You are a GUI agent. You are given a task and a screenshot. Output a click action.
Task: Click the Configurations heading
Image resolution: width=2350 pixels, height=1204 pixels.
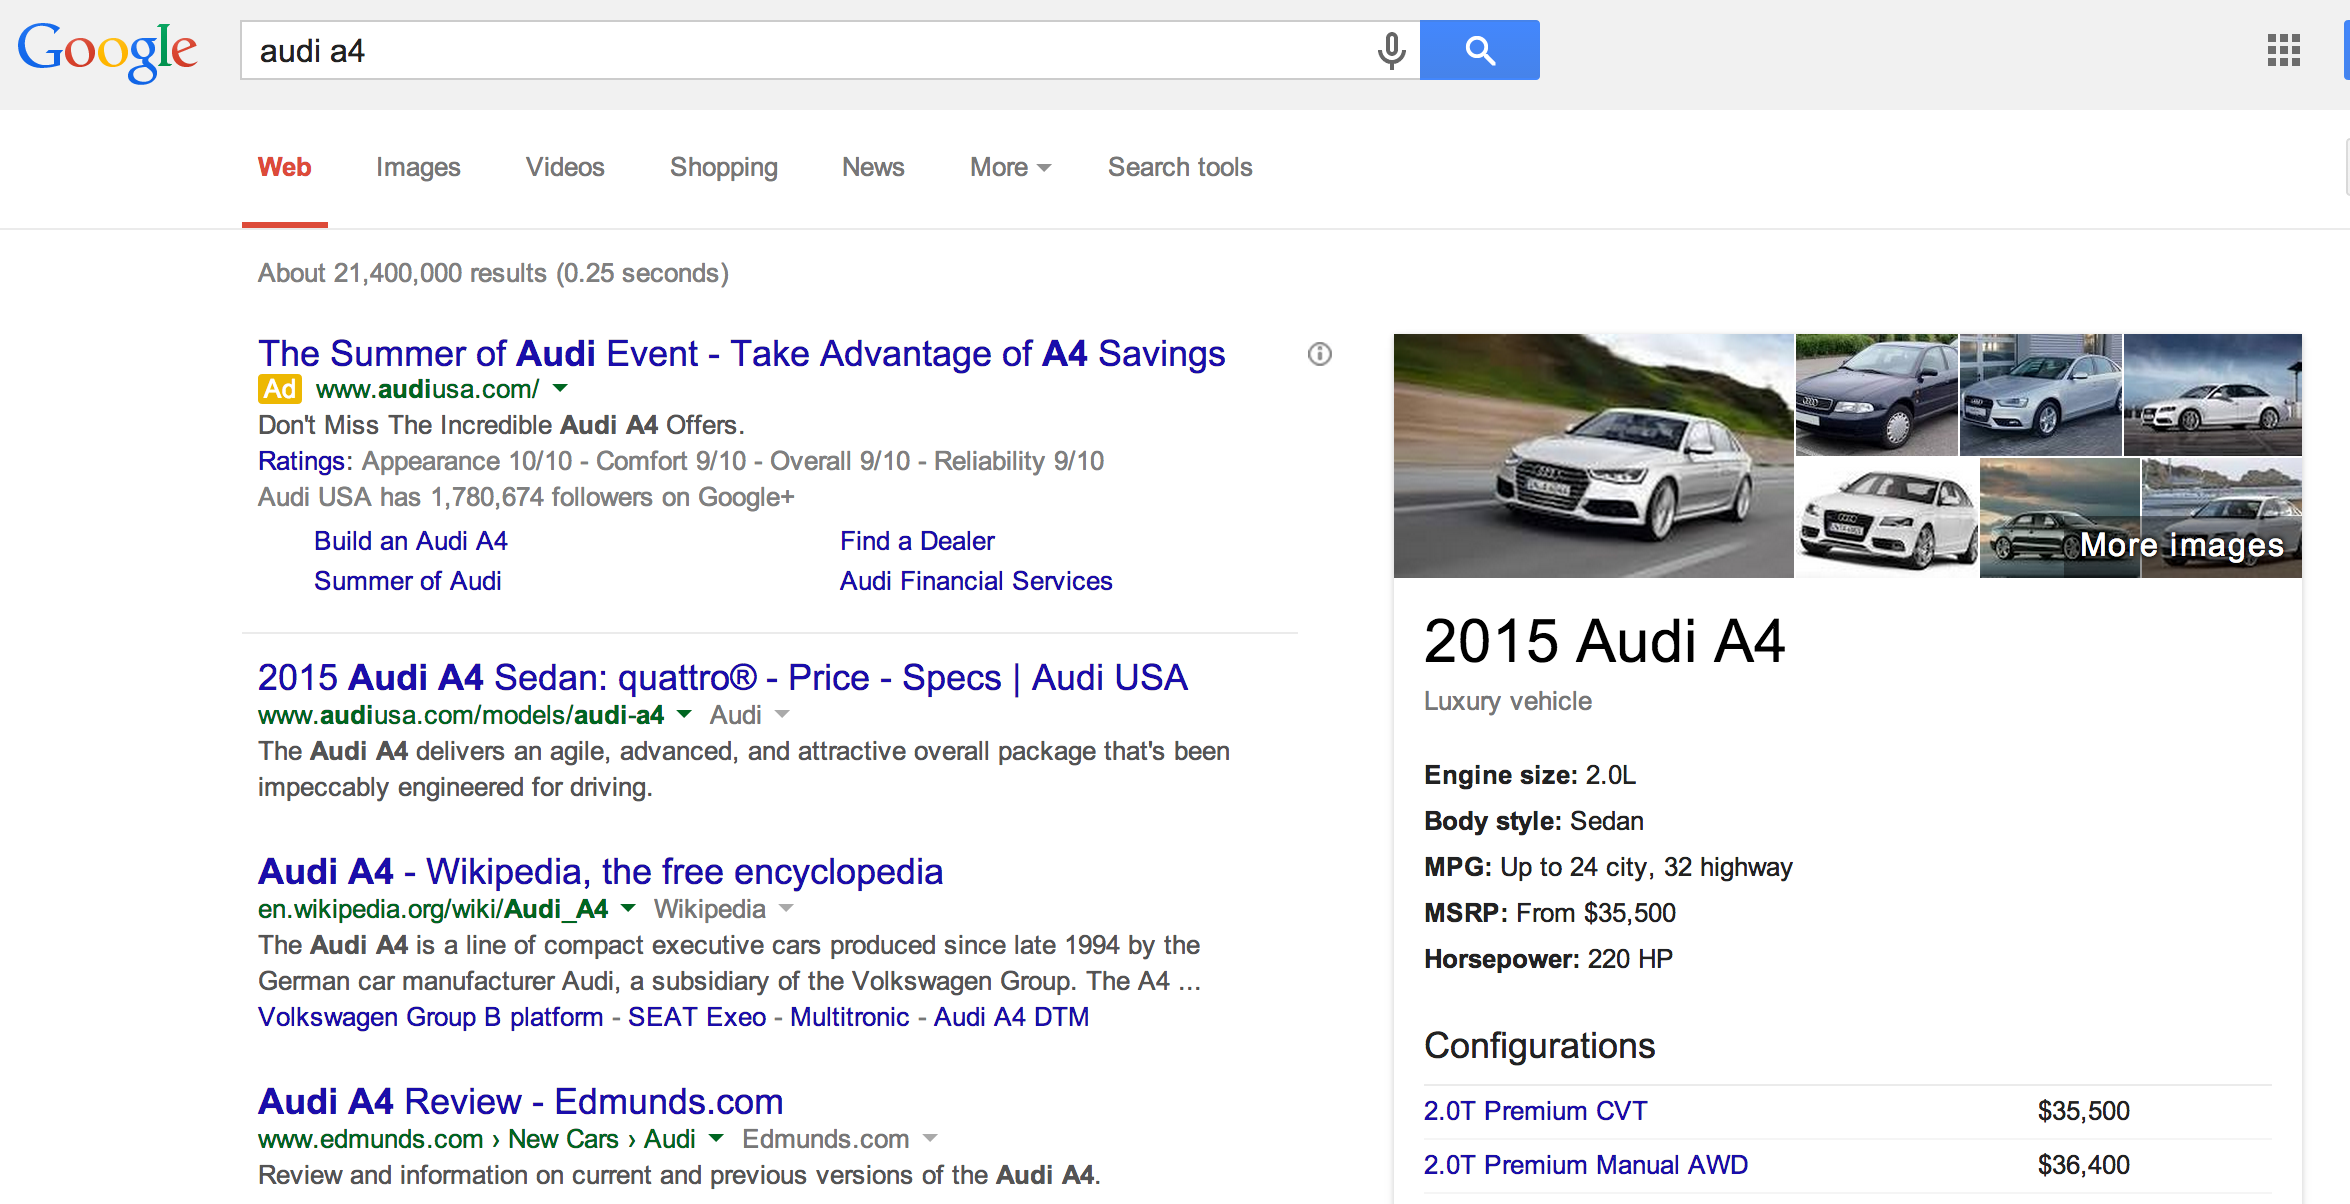coord(1540,1046)
